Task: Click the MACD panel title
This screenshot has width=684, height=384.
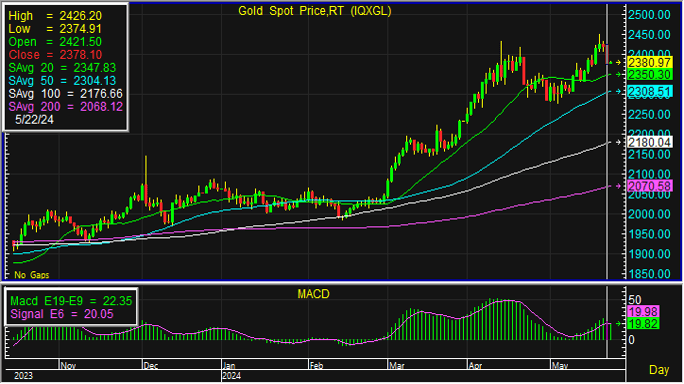Action: coord(313,294)
